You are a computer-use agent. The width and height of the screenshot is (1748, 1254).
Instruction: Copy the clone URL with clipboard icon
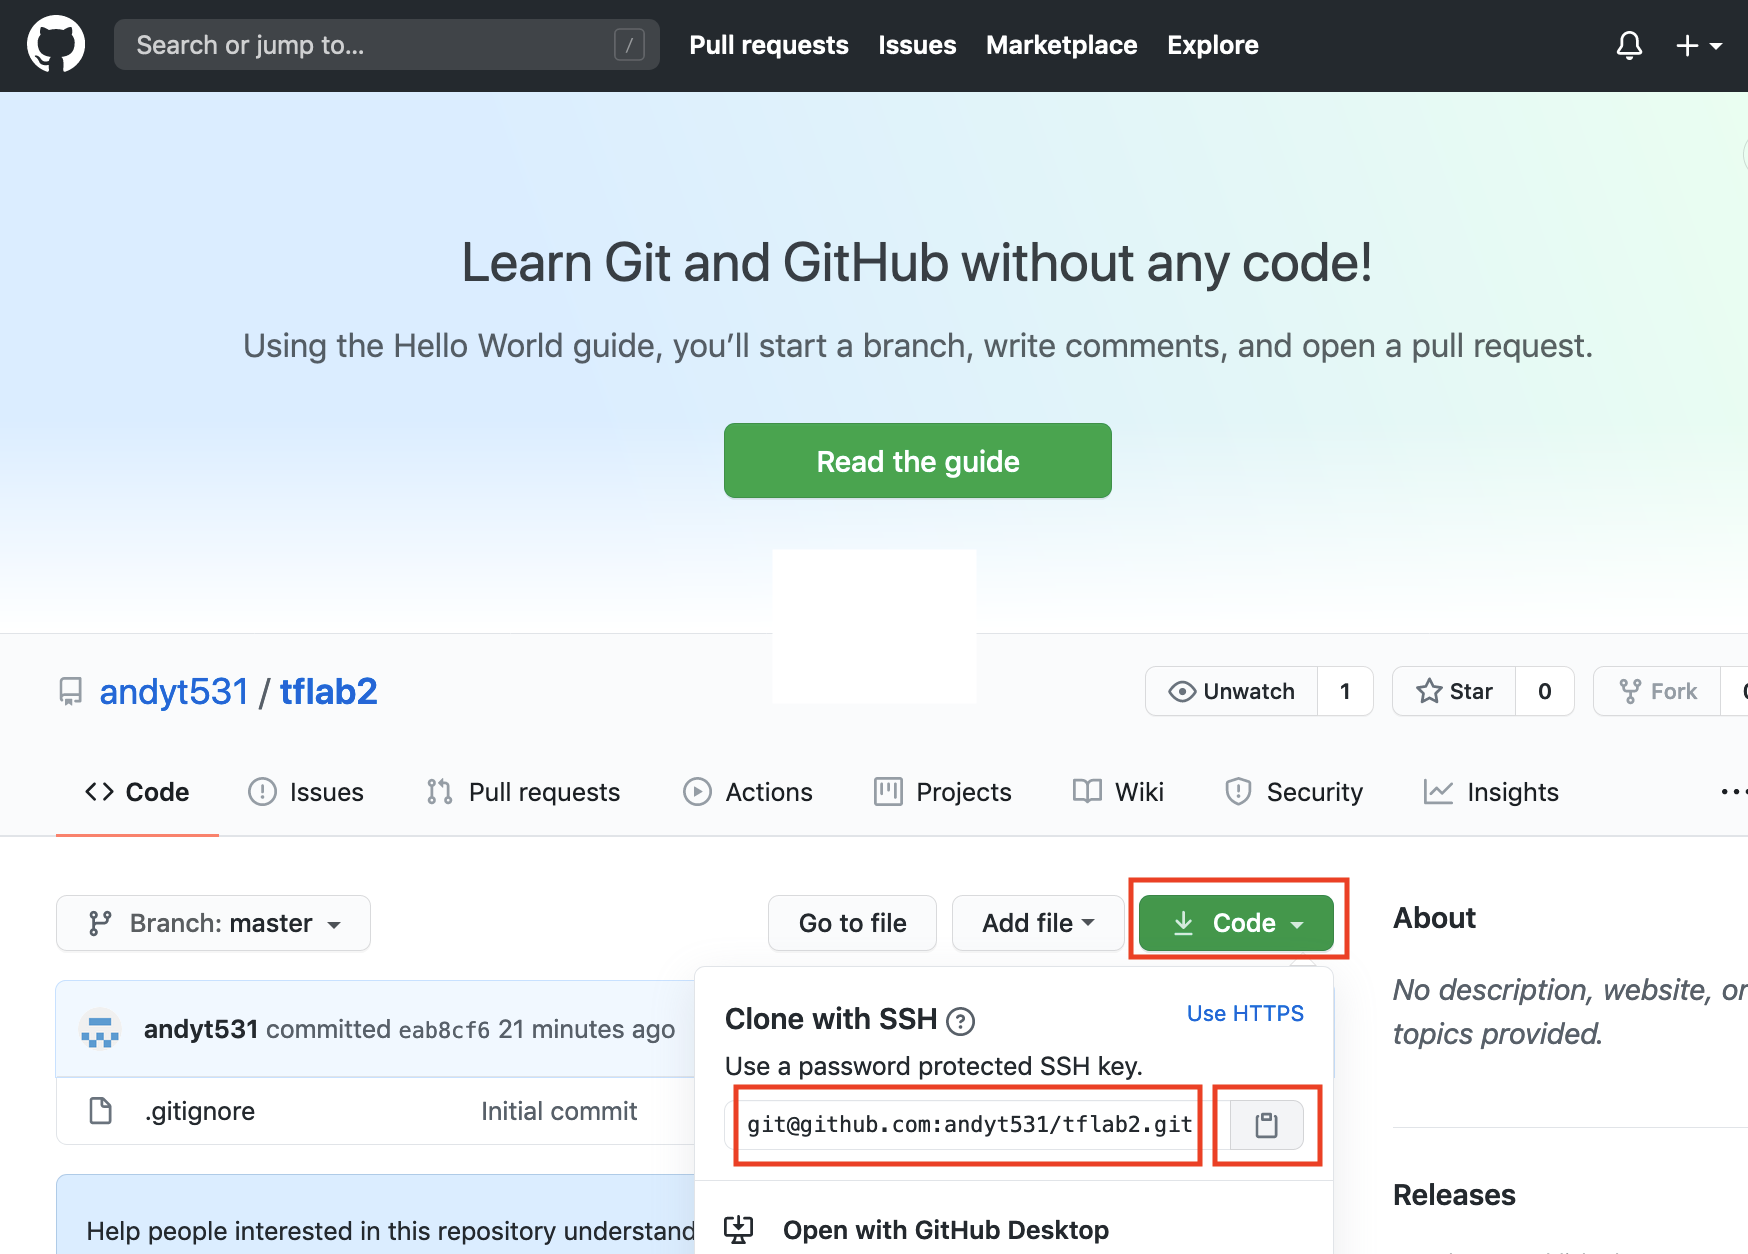tap(1266, 1125)
